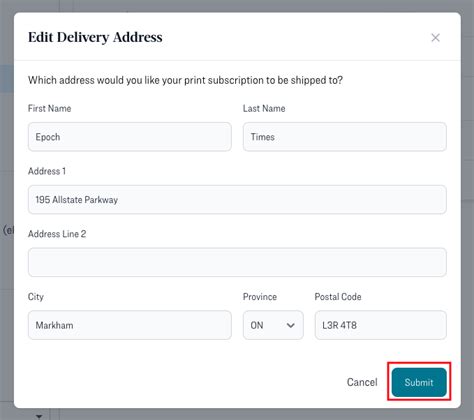Click the Last Name label
The image size is (474, 420).
[264, 108]
